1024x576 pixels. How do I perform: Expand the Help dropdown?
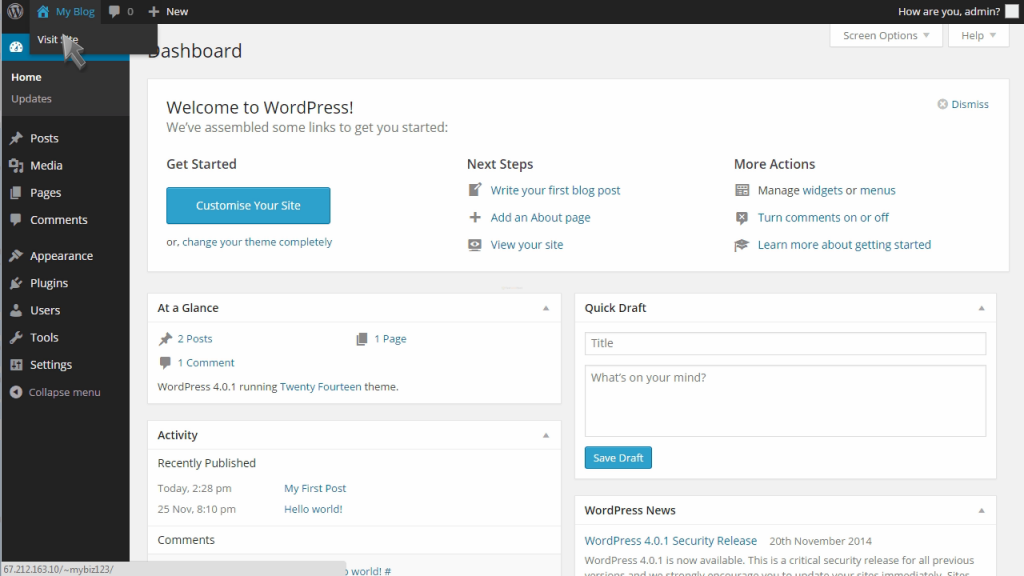coord(977,35)
